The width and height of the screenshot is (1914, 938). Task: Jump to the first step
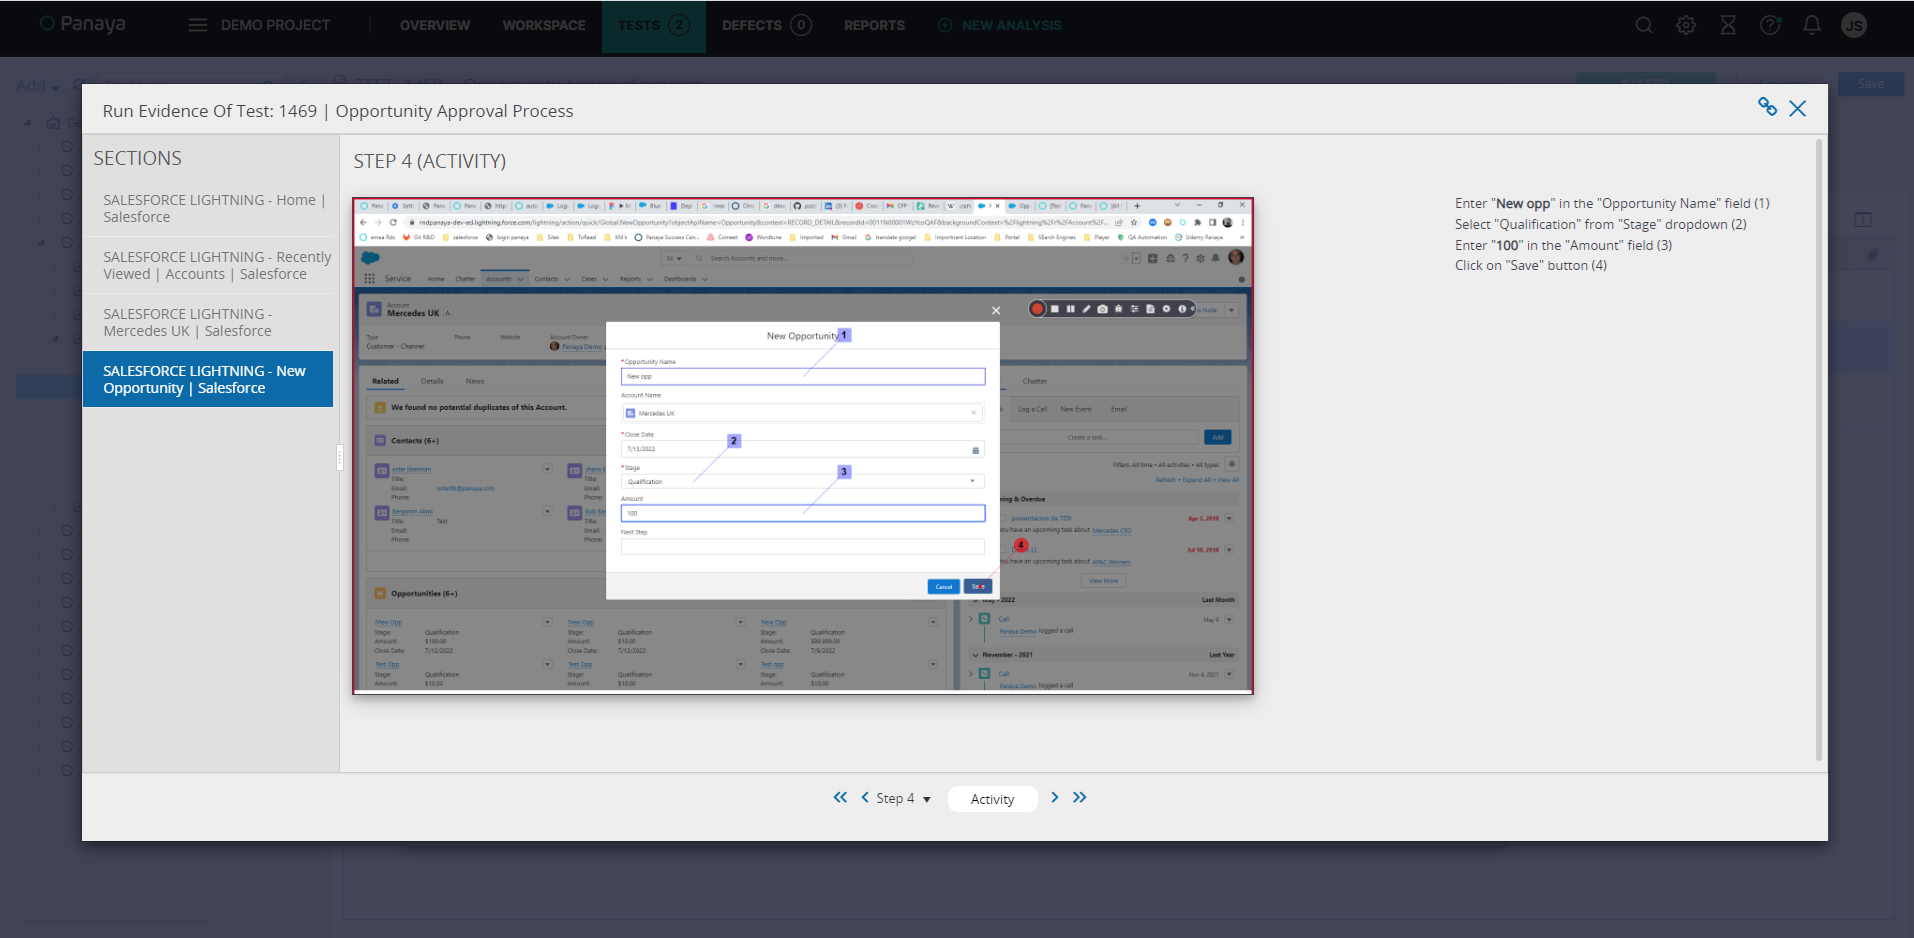click(840, 797)
